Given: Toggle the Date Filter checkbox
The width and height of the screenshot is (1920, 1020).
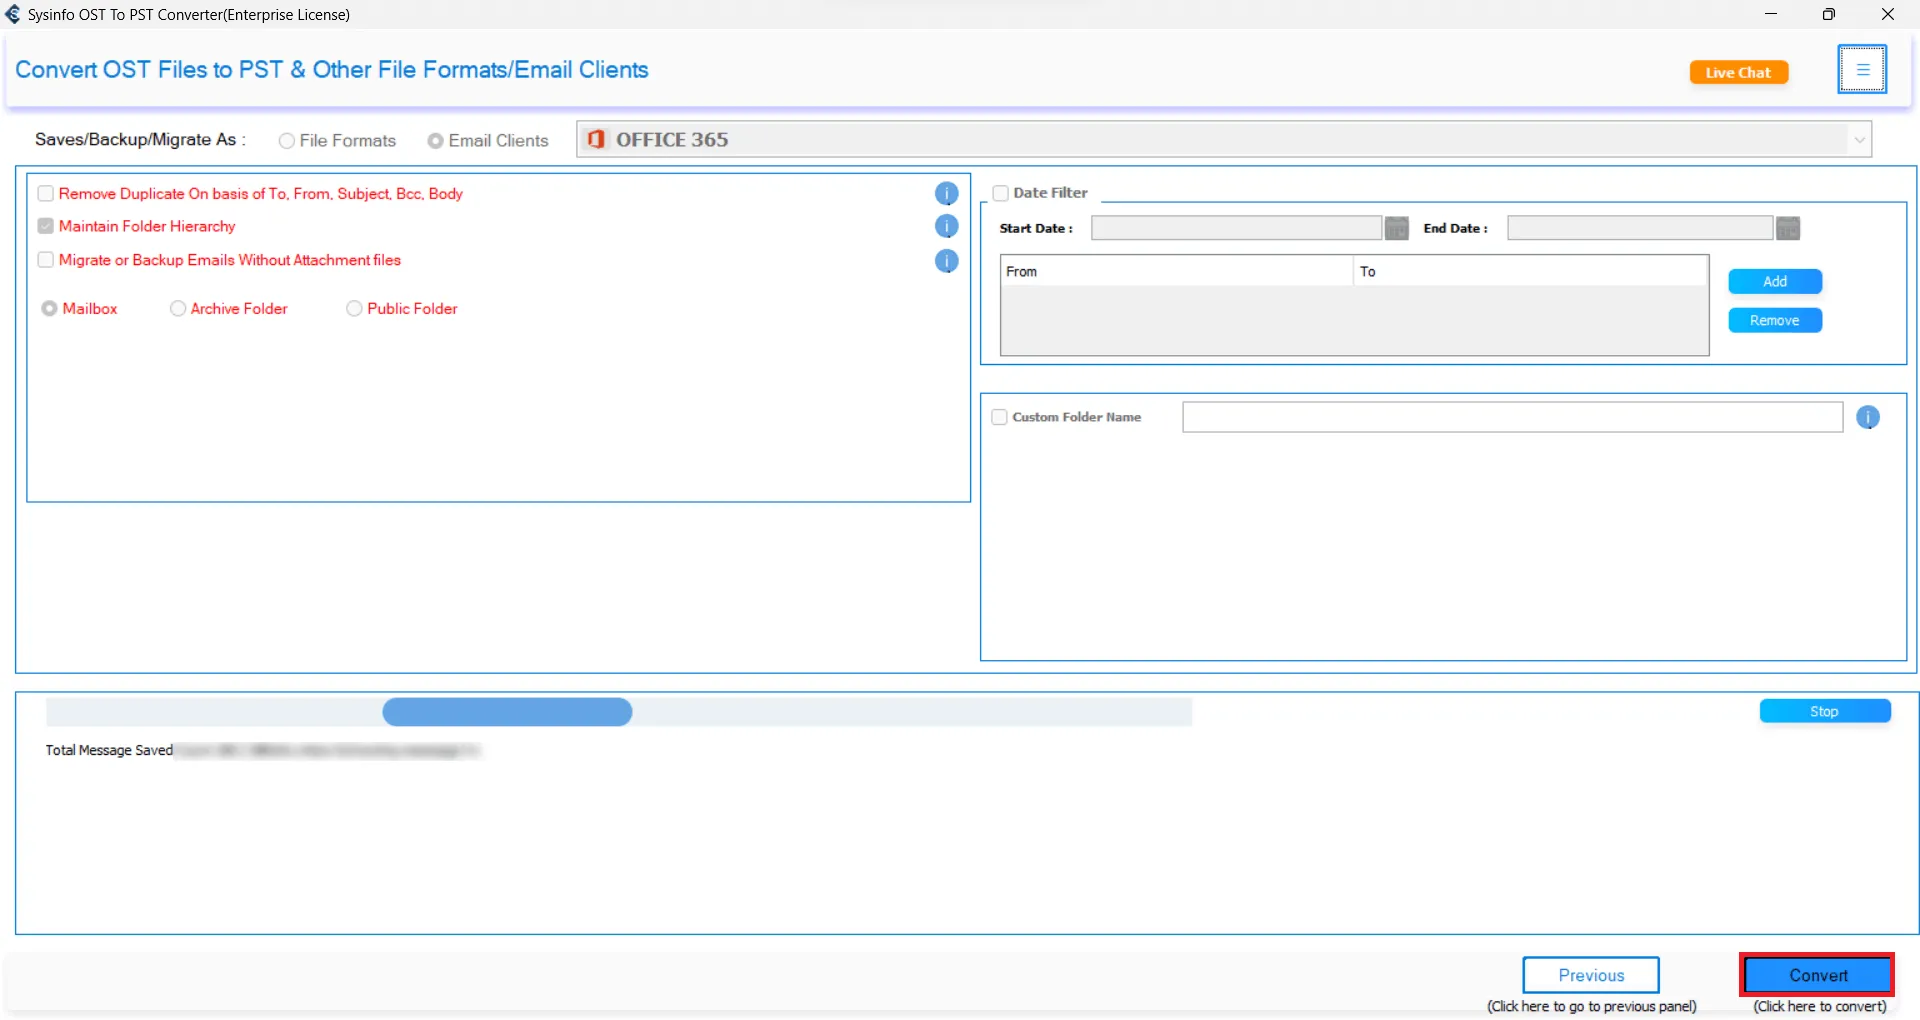Looking at the screenshot, I should pos(1000,193).
